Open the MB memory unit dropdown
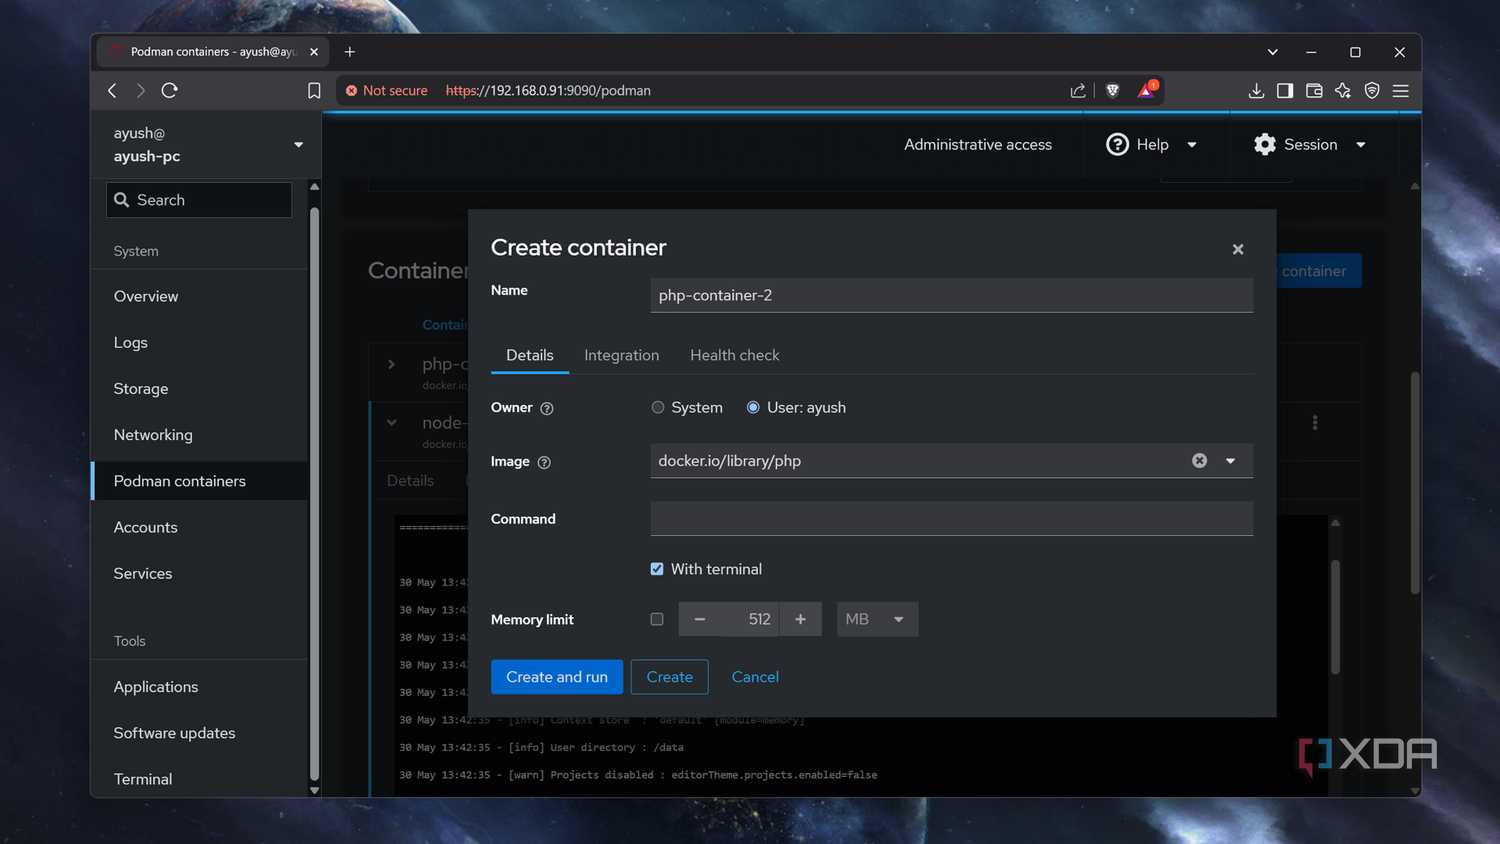 pyautogui.click(x=877, y=619)
